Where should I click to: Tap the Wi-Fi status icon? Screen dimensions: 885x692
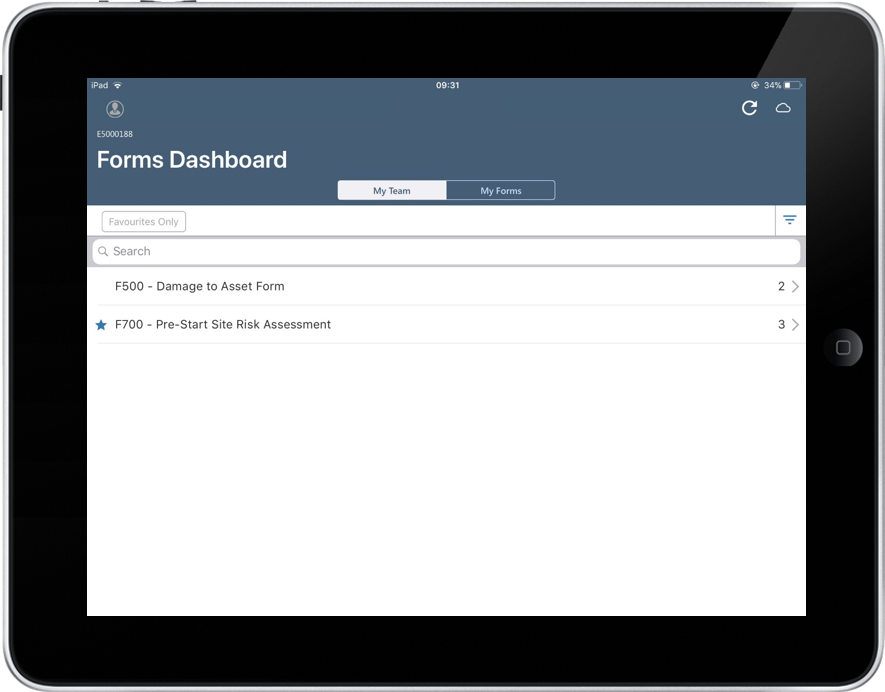118,86
